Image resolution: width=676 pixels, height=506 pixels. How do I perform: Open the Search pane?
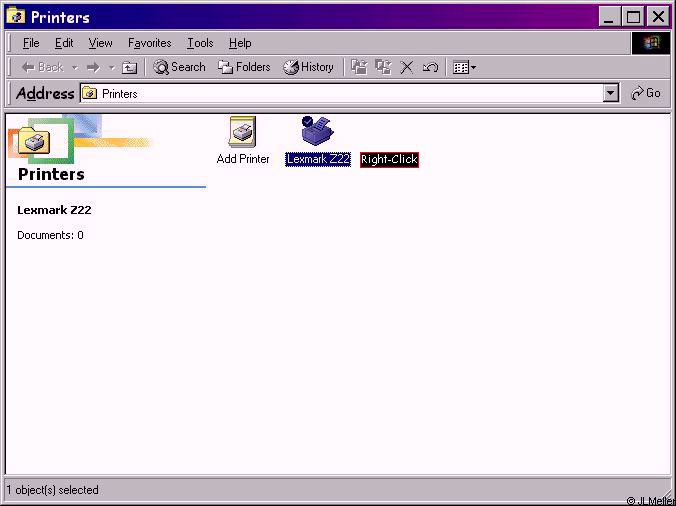179,67
